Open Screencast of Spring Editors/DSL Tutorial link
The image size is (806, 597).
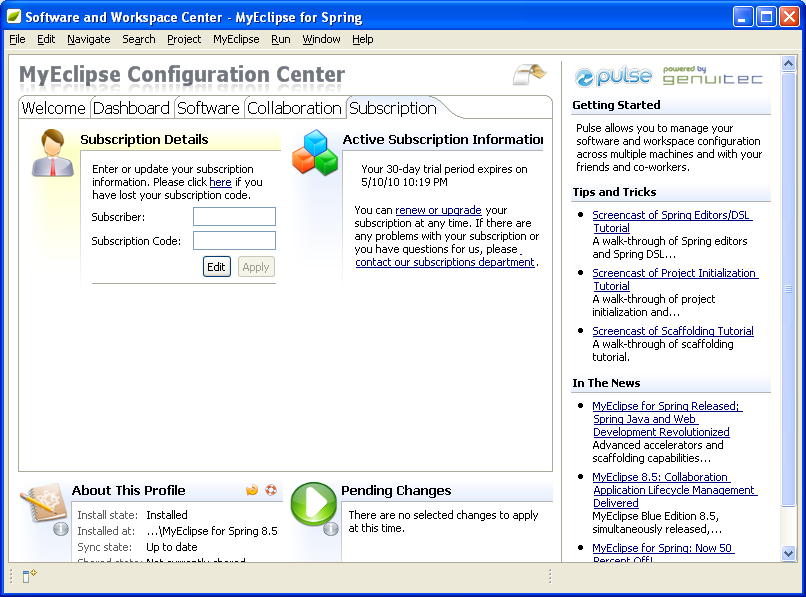click(672, 221)
